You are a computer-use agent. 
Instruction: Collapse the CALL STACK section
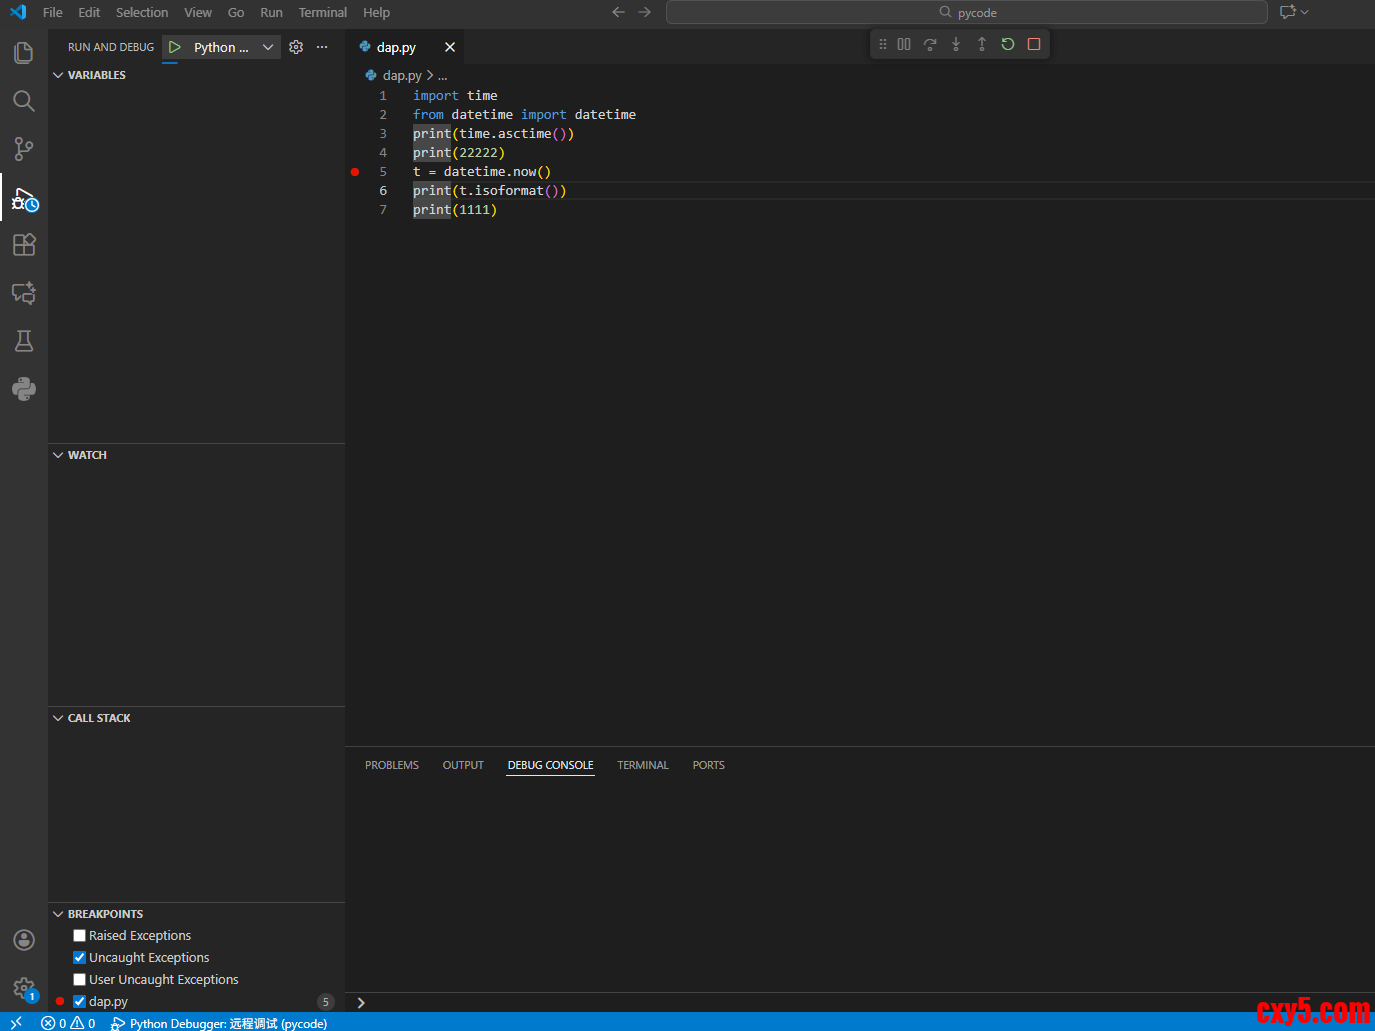point(99,718)
